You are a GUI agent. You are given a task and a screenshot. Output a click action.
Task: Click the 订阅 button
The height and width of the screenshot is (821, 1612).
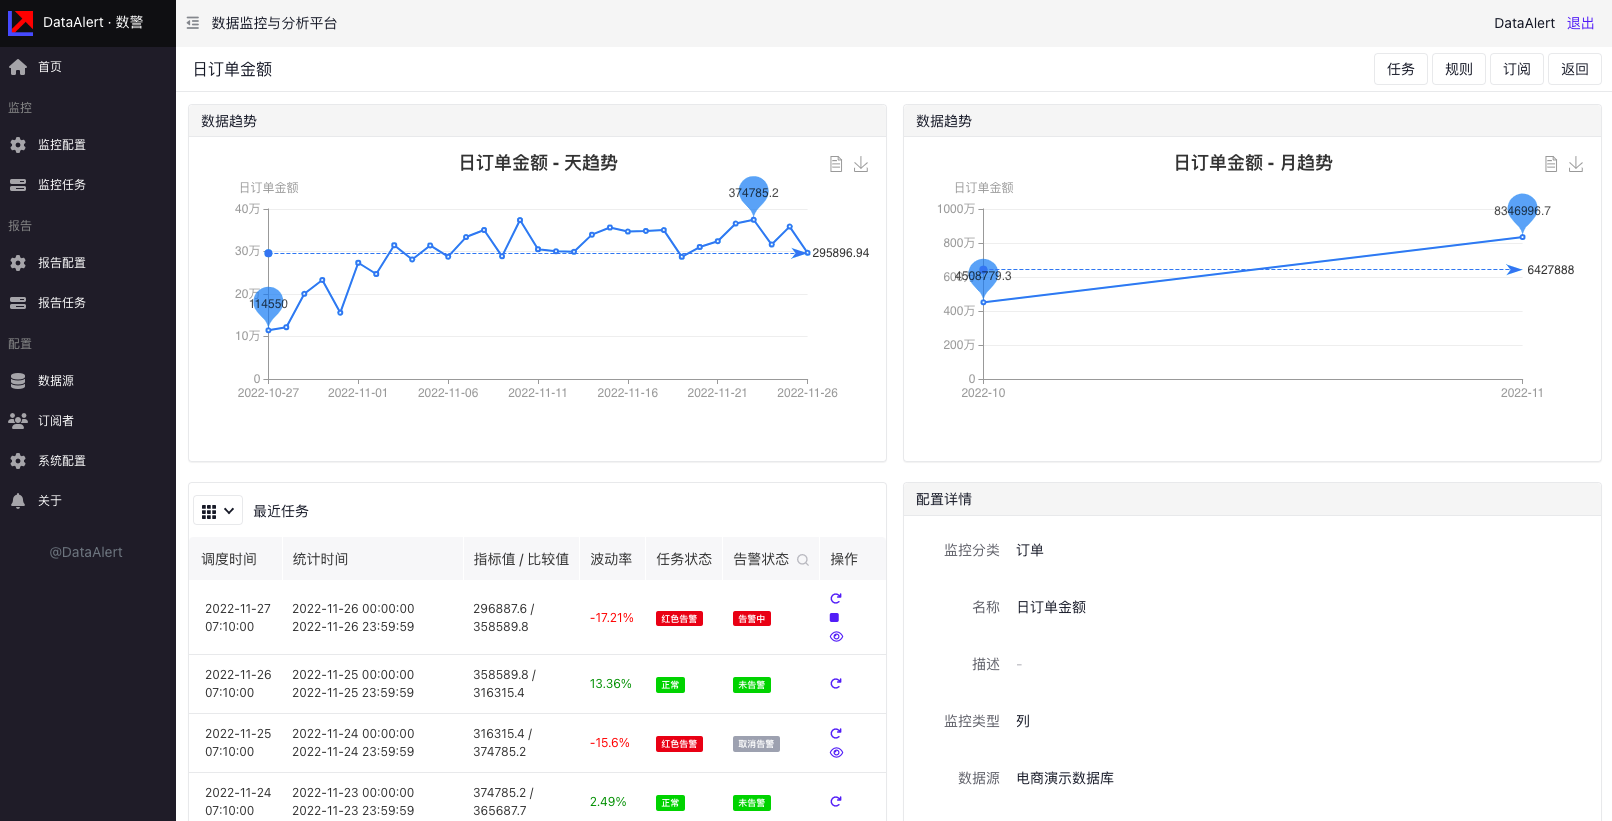click(1516, 69)
